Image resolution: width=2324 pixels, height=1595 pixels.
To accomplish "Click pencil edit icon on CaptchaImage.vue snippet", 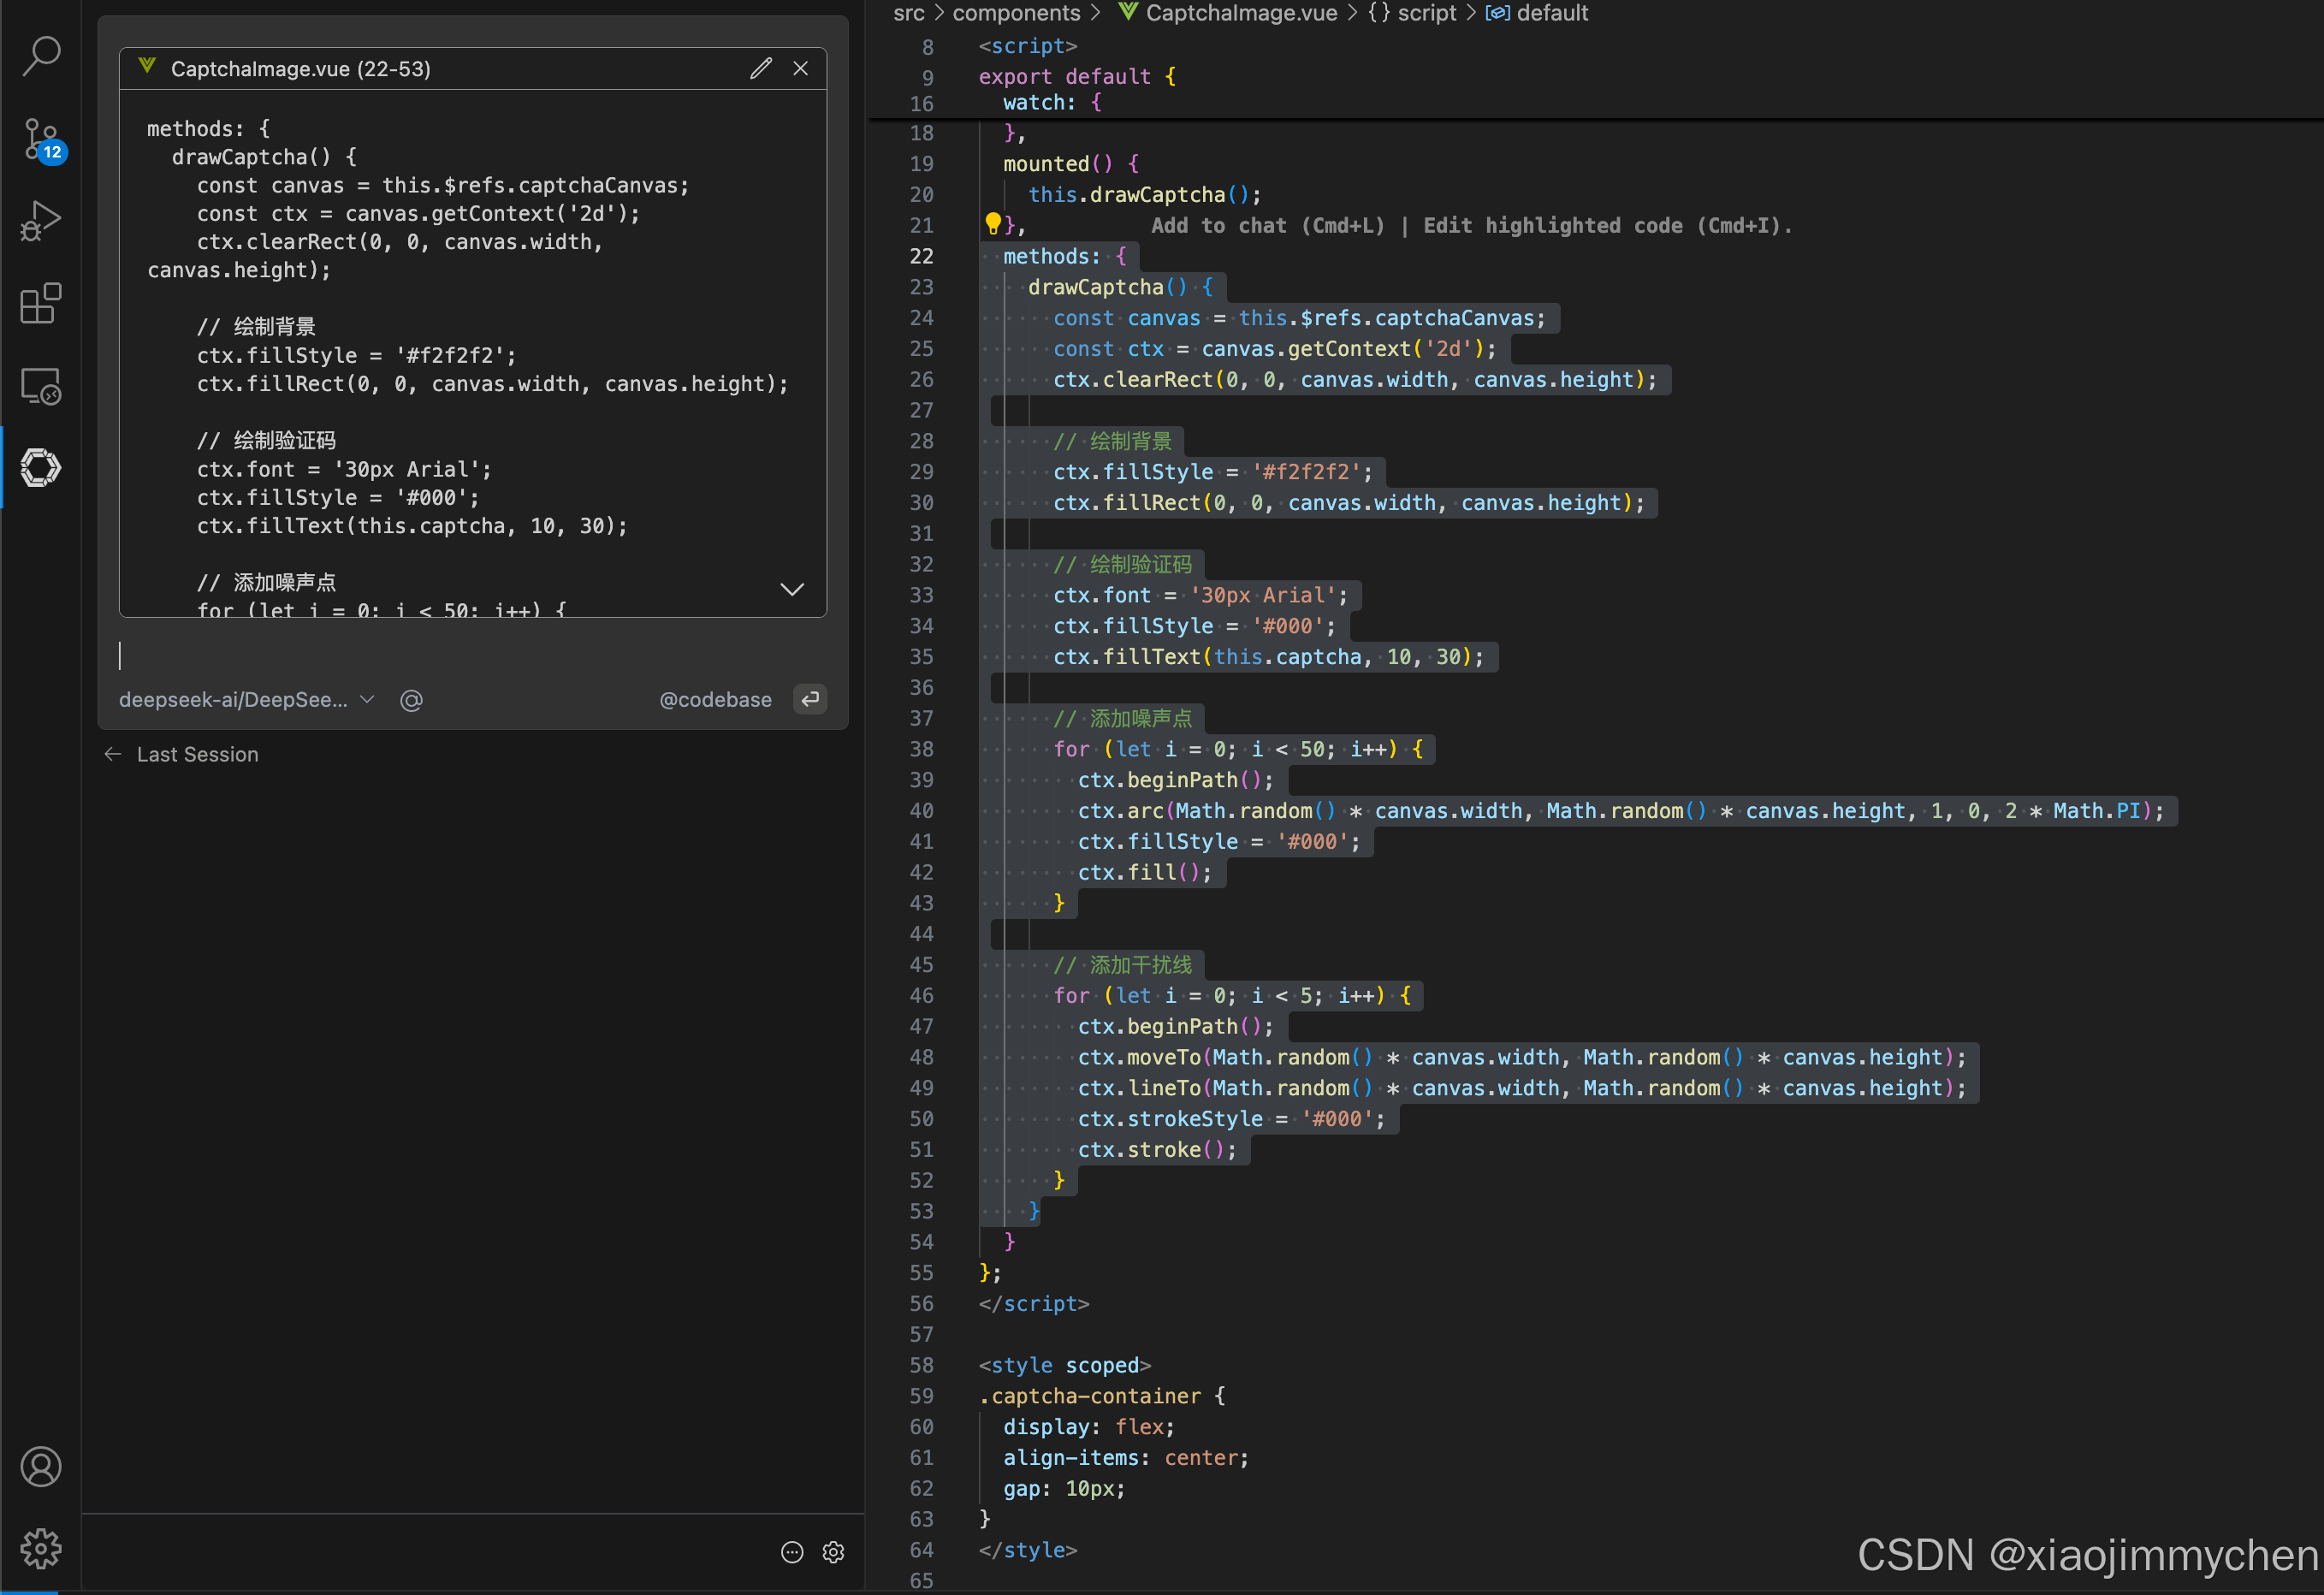I will [761, 68].
